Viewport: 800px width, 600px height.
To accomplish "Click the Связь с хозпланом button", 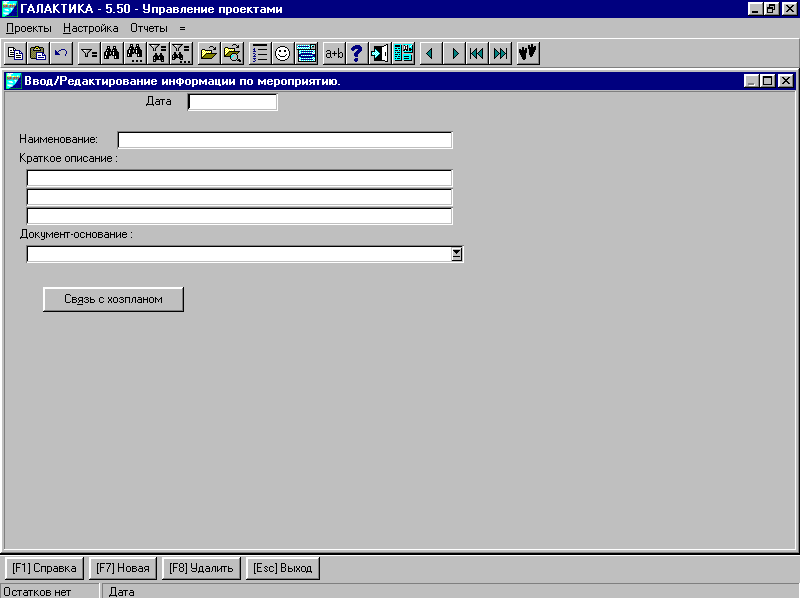I will point(113,299).
